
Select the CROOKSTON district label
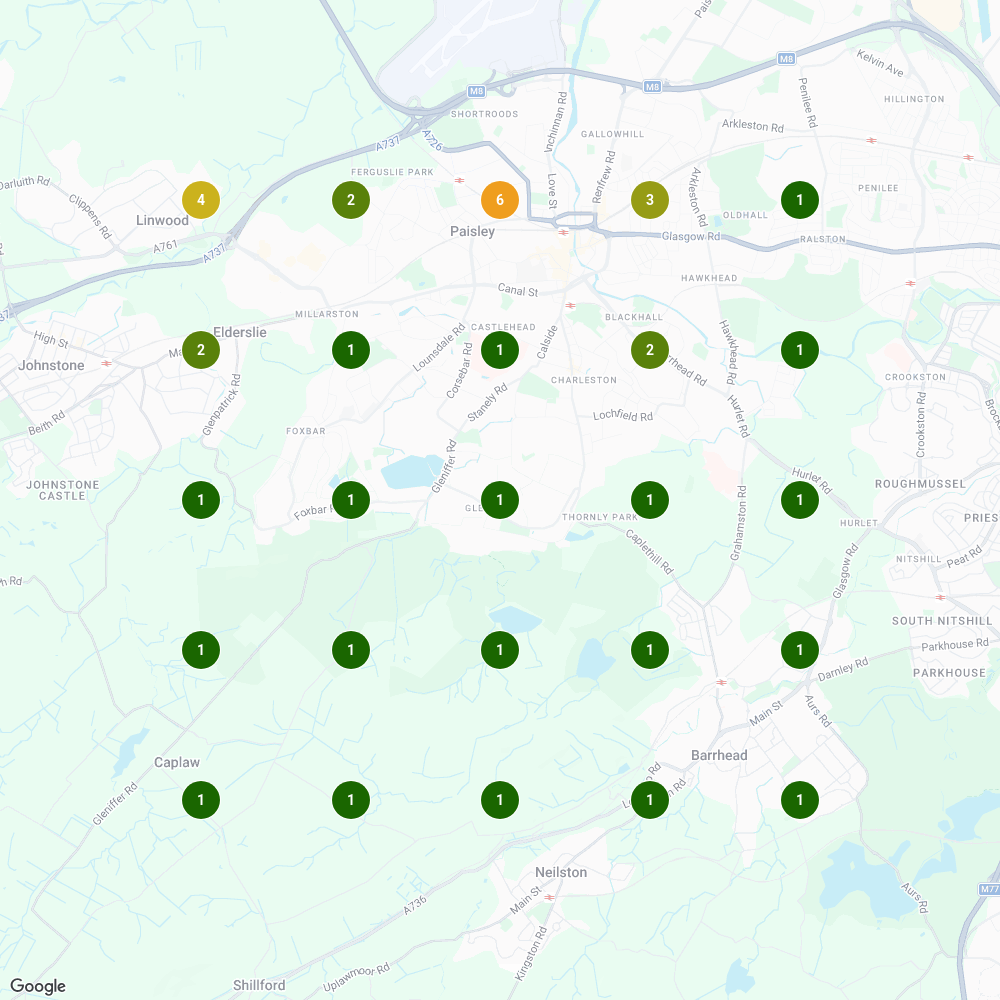(915, 377)
